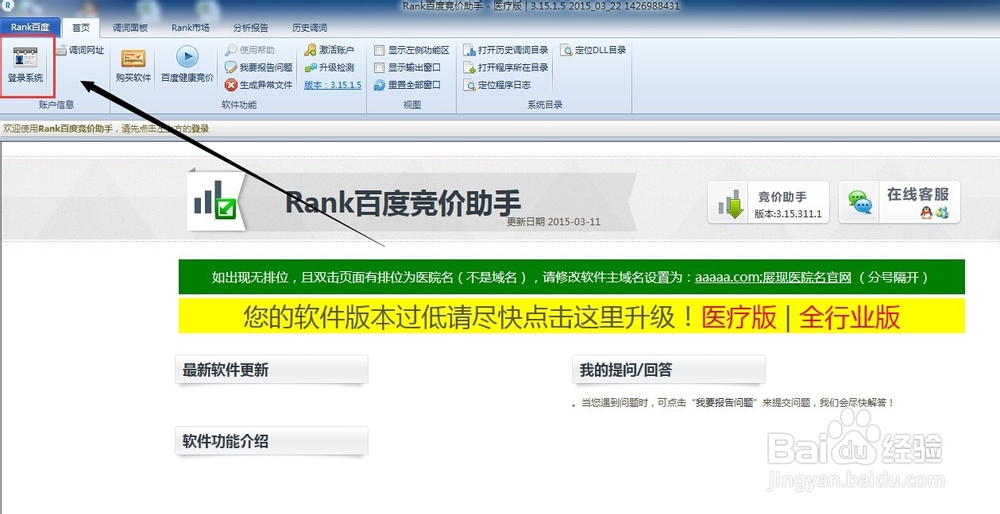
Task: Click the 登录系统 login icon
Action: tap(26, 64)
